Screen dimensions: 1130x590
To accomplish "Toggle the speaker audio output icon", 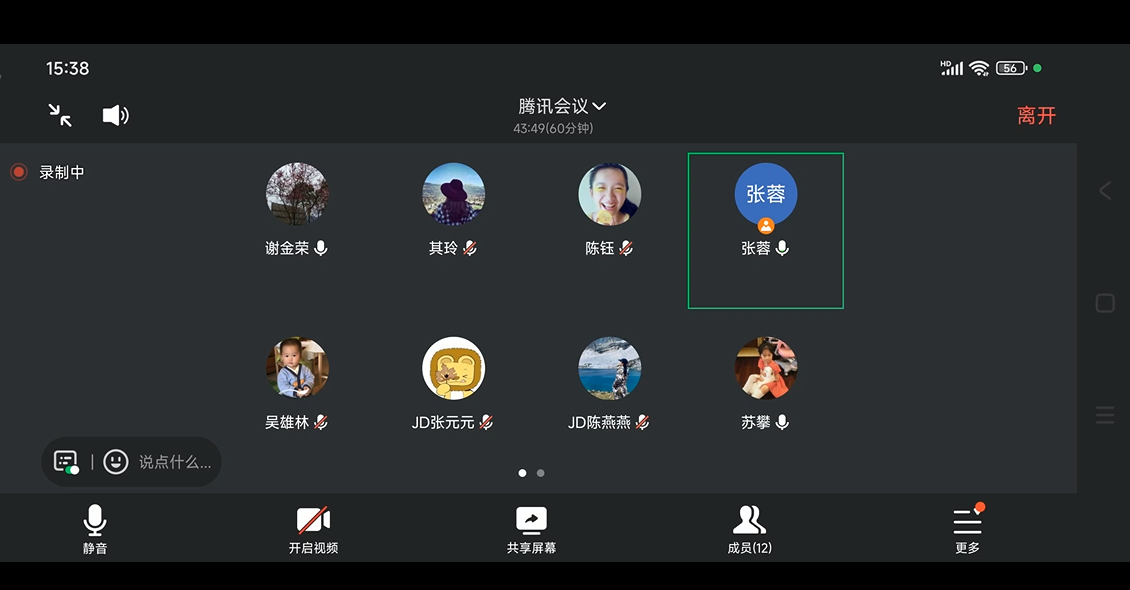I will click(x=115, y=115).
